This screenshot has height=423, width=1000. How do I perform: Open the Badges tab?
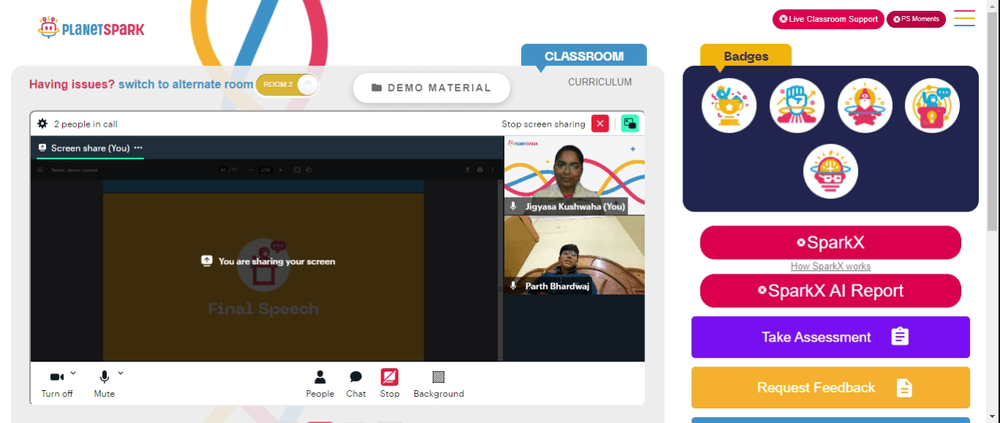pyautogui.click(x=746, y=56)
